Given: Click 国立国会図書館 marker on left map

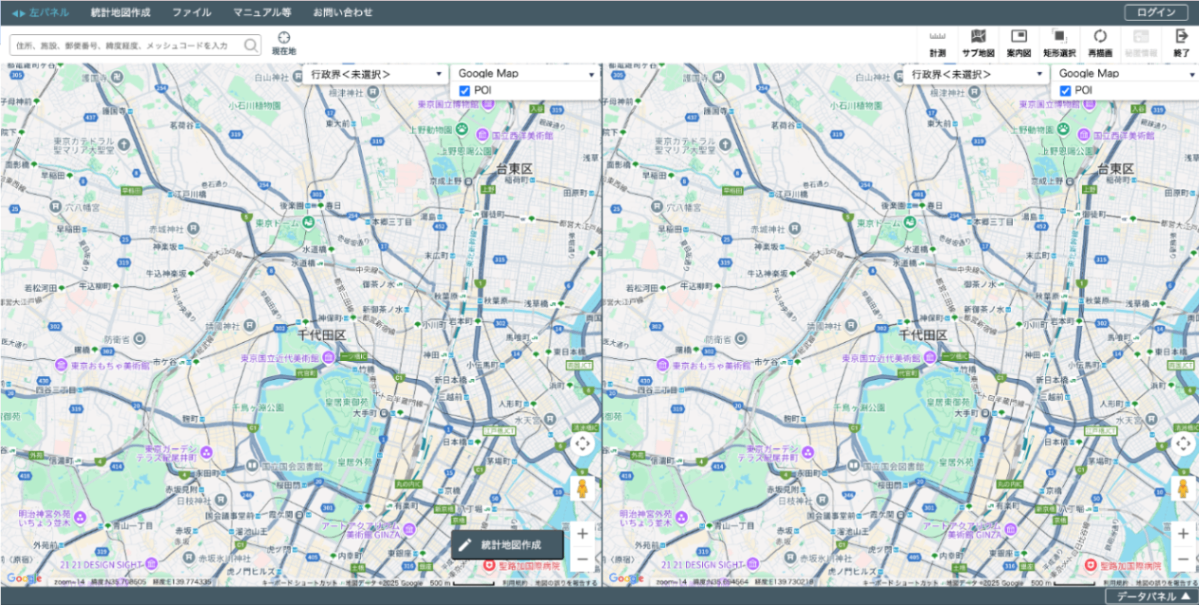Looking at the screenshot, I should (x=252, y=466).
